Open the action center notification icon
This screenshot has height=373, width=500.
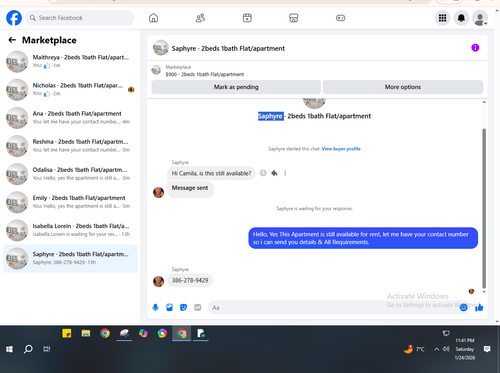coord(487,349)
